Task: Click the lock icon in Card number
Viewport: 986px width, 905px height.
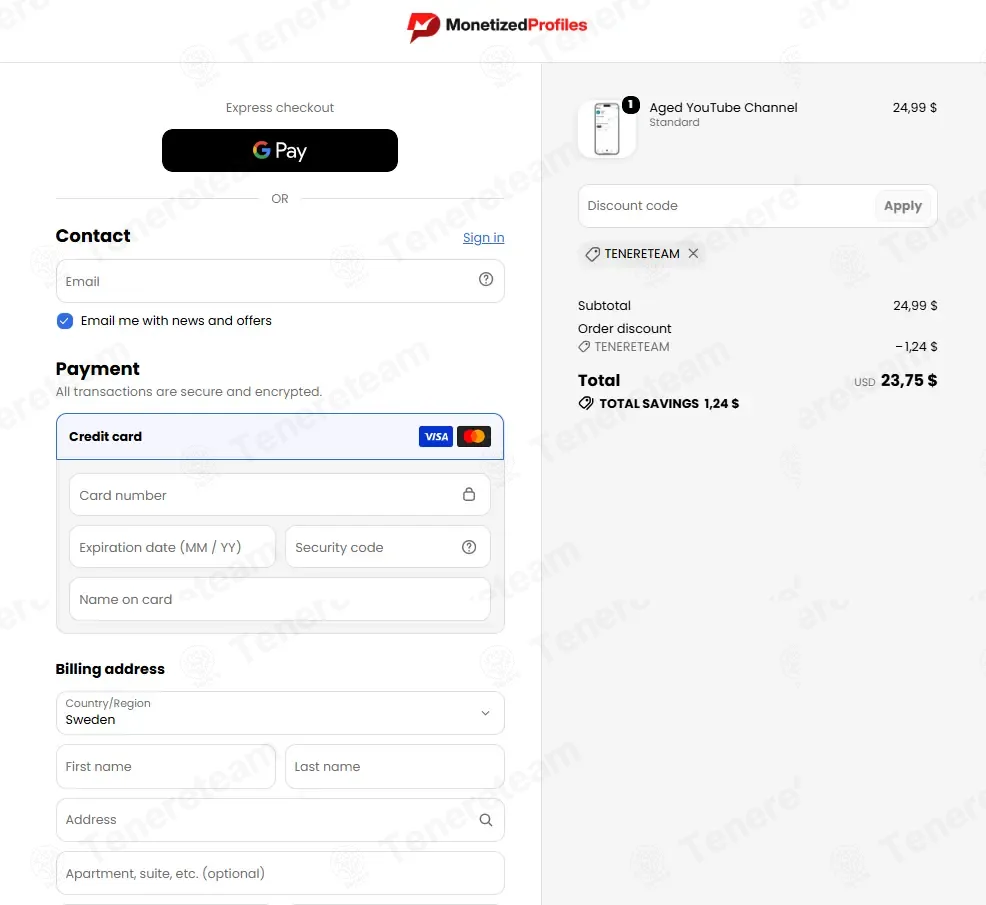Action: coord(468,494)
